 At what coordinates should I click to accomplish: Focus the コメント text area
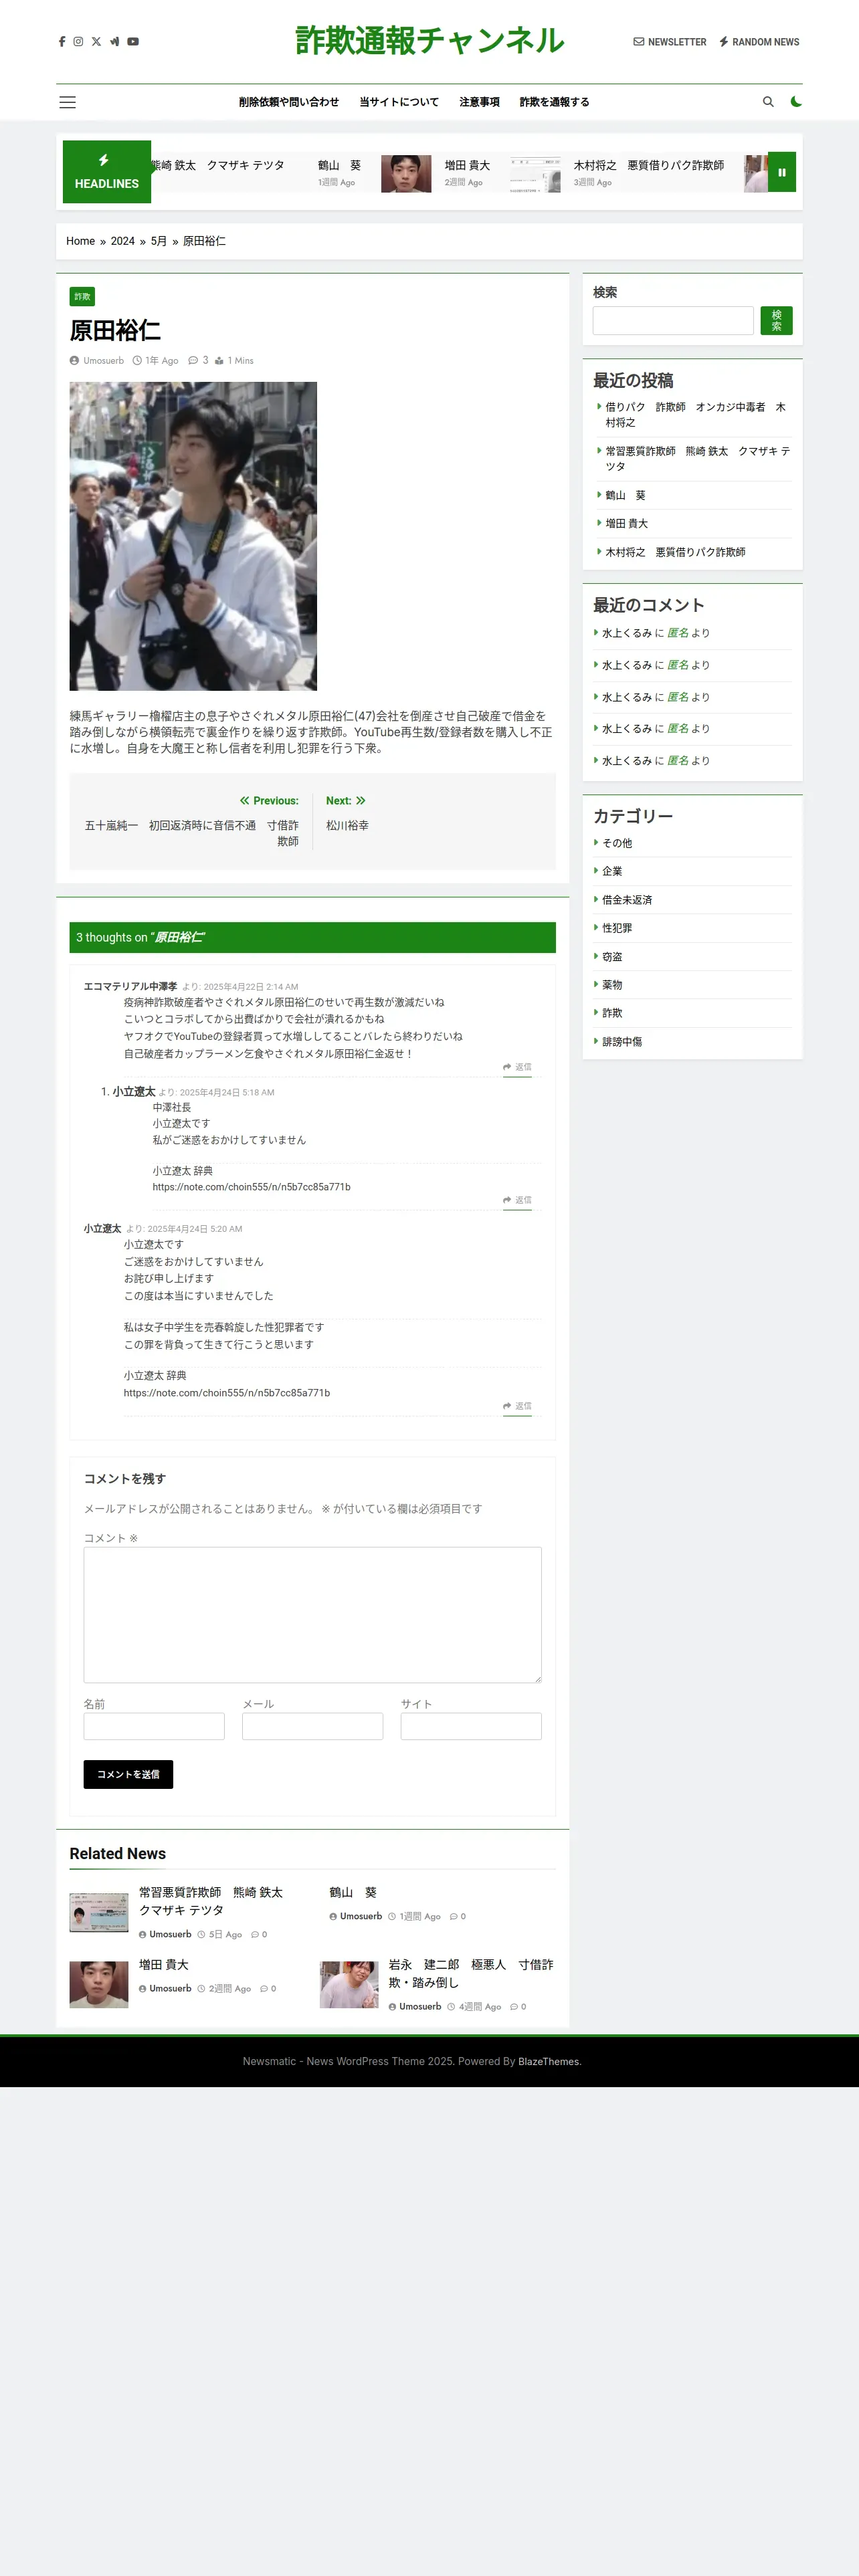(312, 1615)
